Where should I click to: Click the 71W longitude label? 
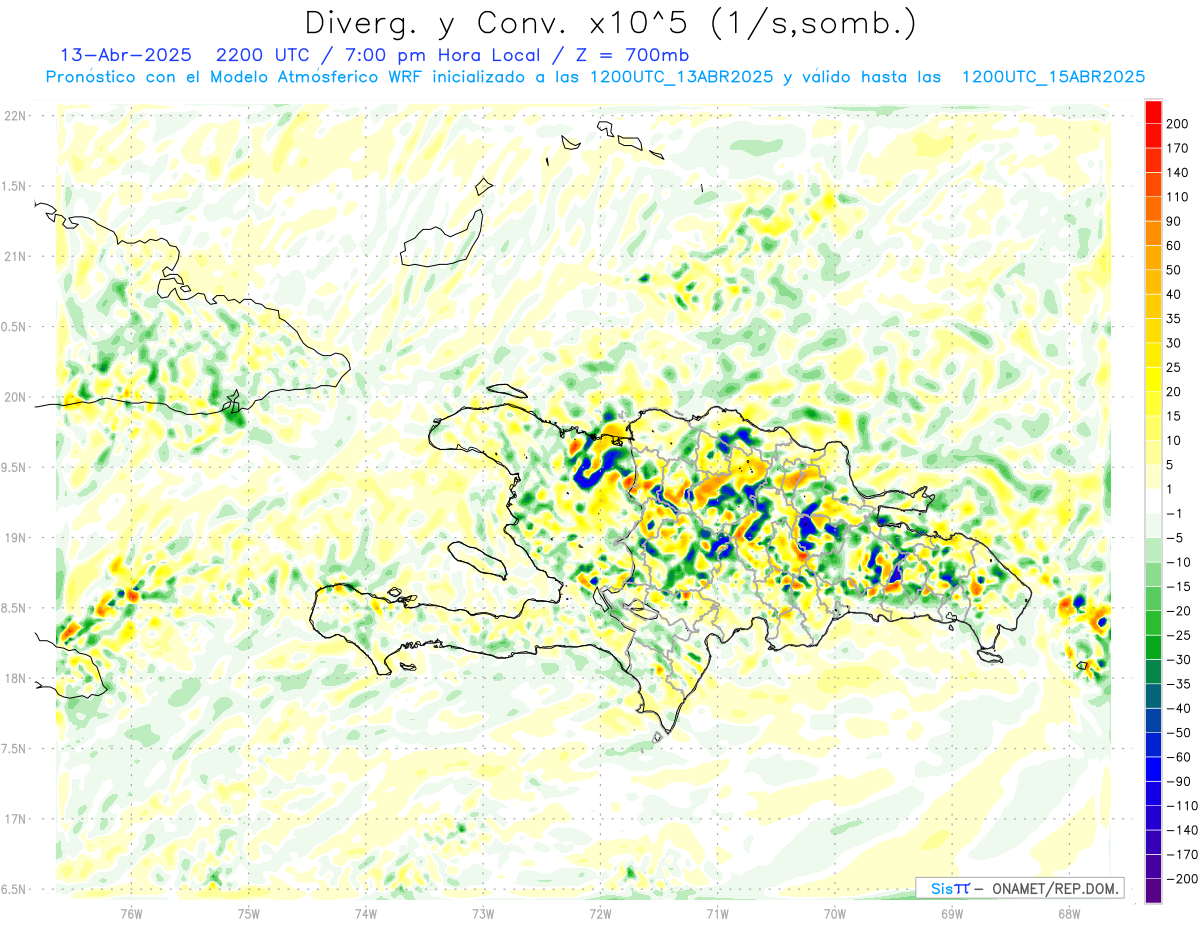tap(717, 914)
